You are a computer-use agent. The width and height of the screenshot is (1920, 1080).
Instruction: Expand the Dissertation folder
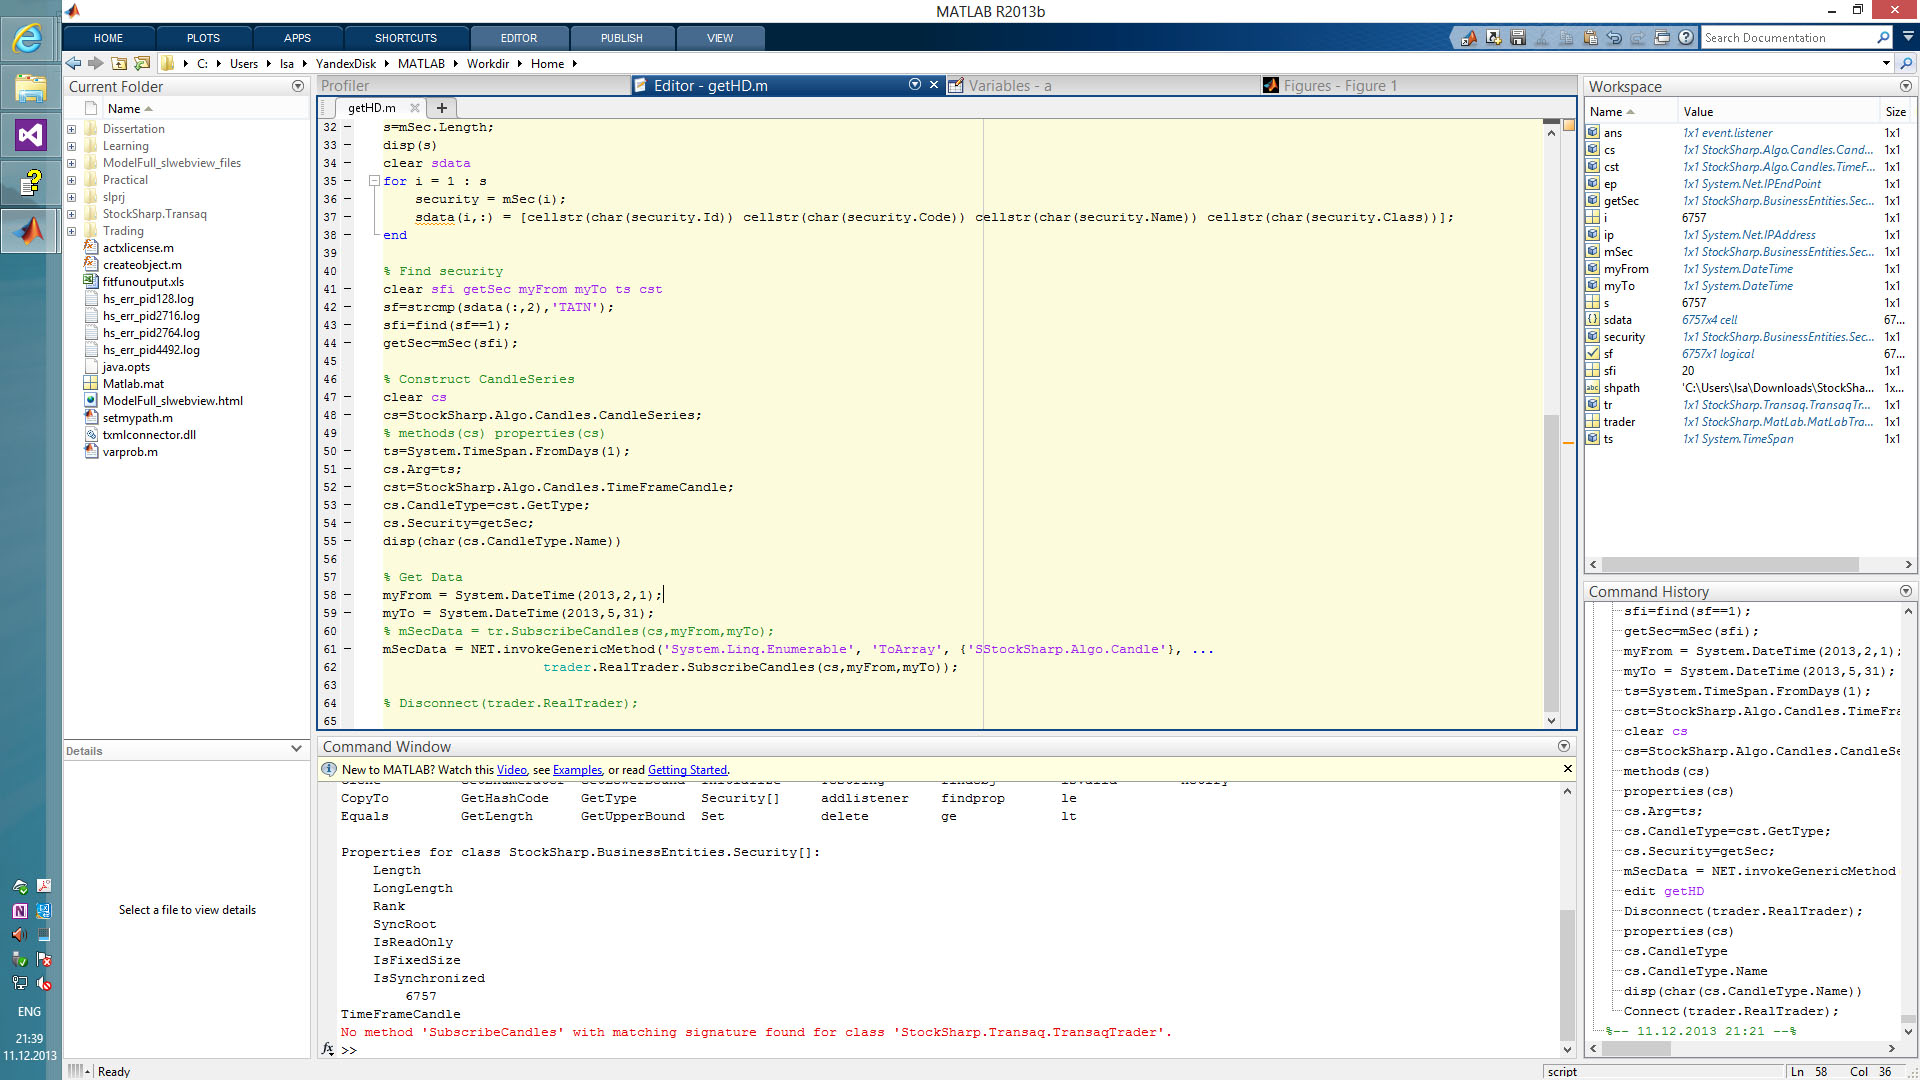click(71, 129)
